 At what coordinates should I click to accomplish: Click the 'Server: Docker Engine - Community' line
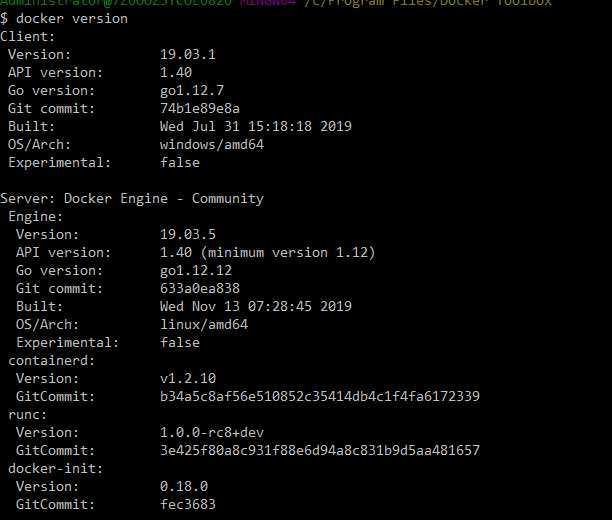coord(132,198)
